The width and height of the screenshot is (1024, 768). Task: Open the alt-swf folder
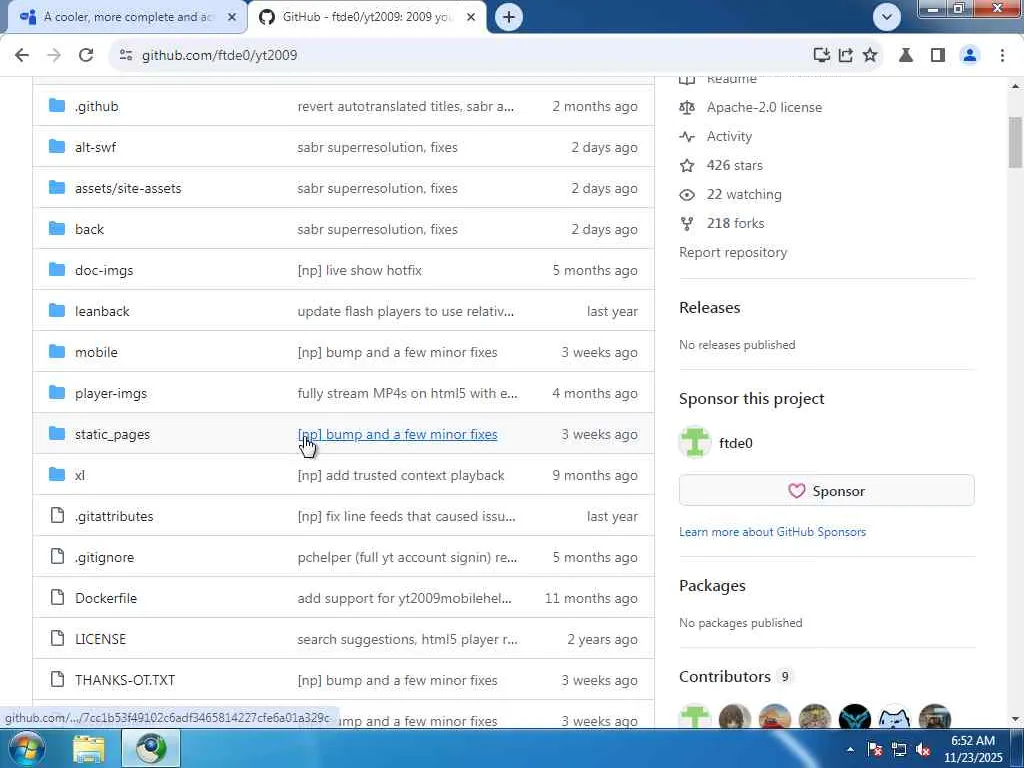point(95,148)
